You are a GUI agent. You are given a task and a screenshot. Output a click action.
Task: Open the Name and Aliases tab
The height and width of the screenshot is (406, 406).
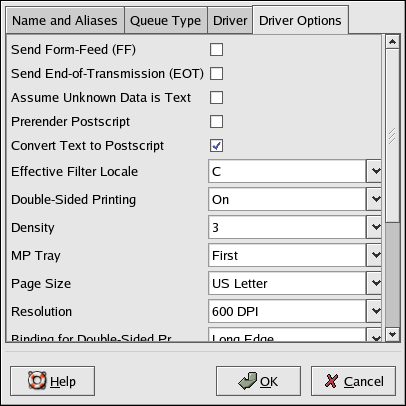click(65, 21)
